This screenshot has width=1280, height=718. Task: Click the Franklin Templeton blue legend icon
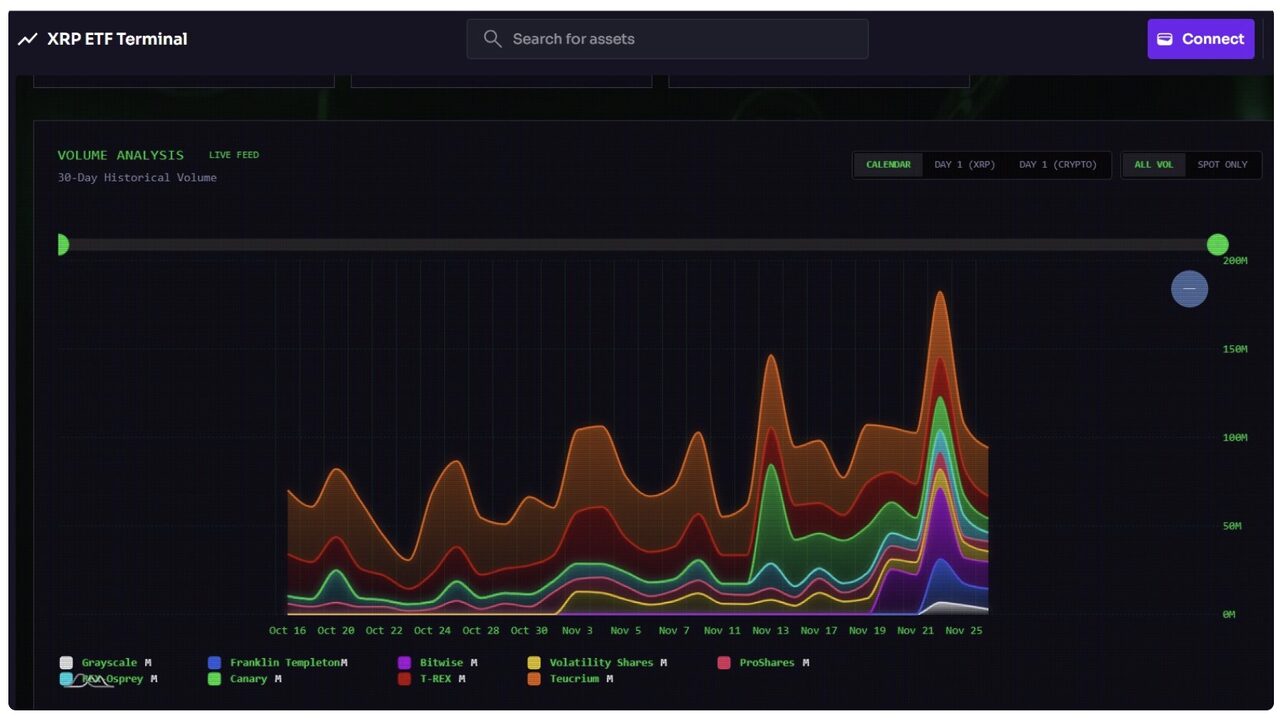214,663
